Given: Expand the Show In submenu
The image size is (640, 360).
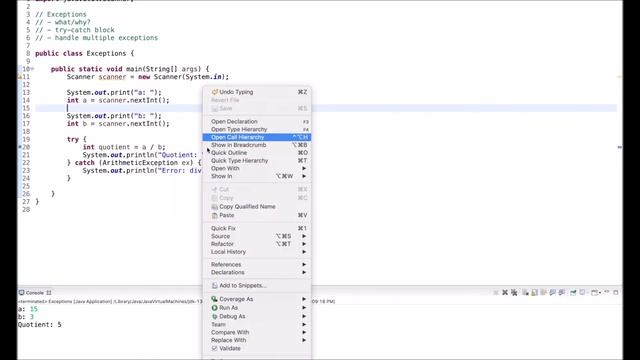Looking at the screenshot, I should [x=257, y=176].
